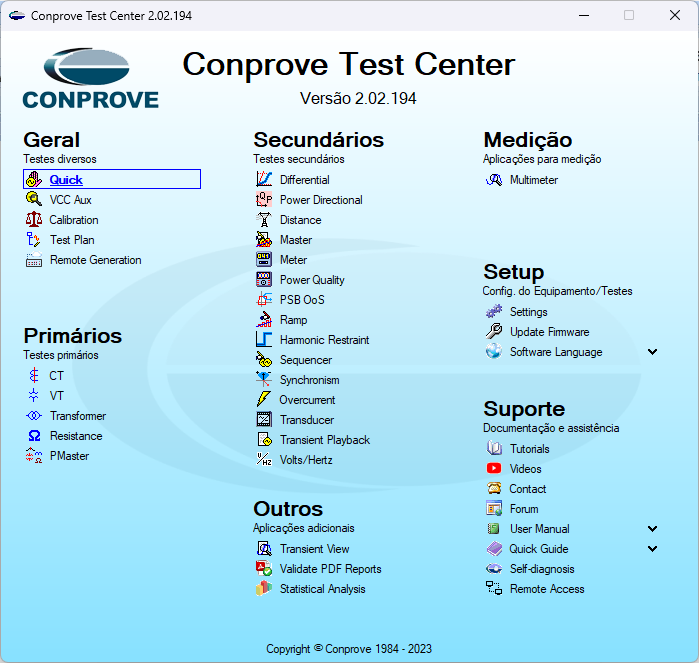The width and height of the screenshot is (699, 663).
Task: Click the Power Directional icon
Action: (264, 199)
